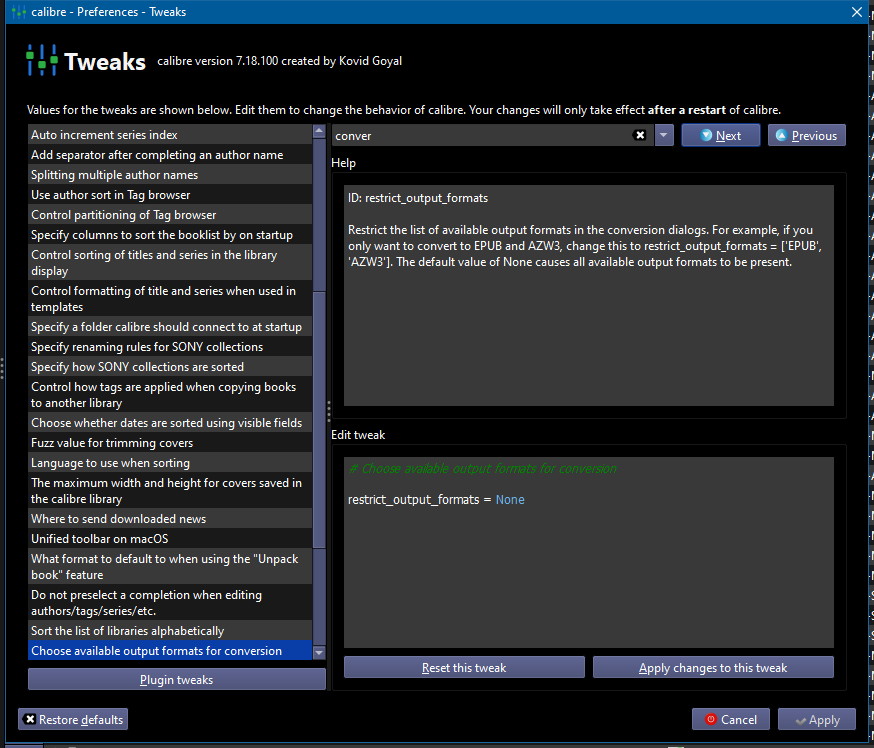Select 'Control partitioning of Tag browser'

pyautogui.click(x=170, y=215)
